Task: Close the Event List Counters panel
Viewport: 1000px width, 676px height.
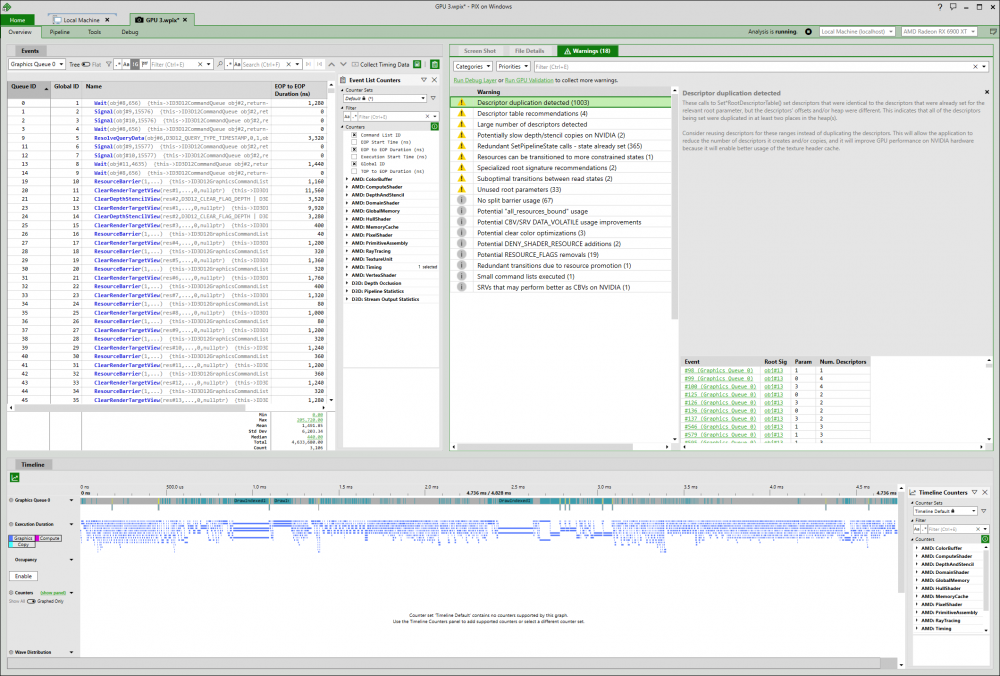Action: point(434,79)
